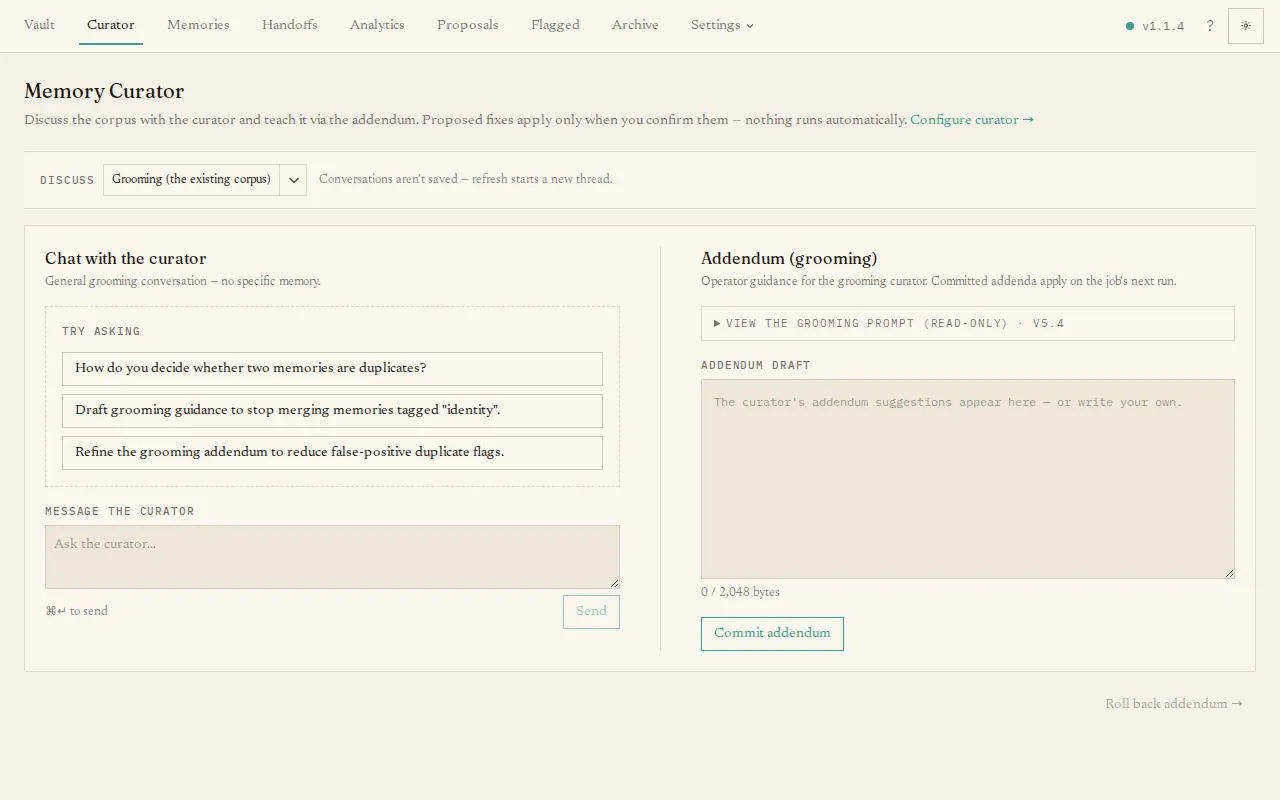
Task: Focus the Ask the curator message box
Action: coord(332,557)
